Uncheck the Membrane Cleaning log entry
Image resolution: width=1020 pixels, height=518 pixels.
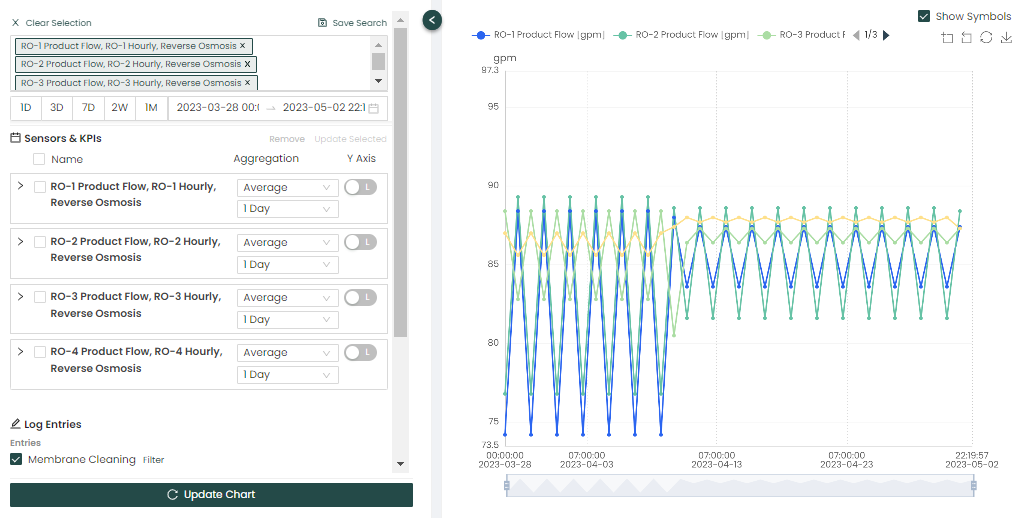tap(16, 459)
